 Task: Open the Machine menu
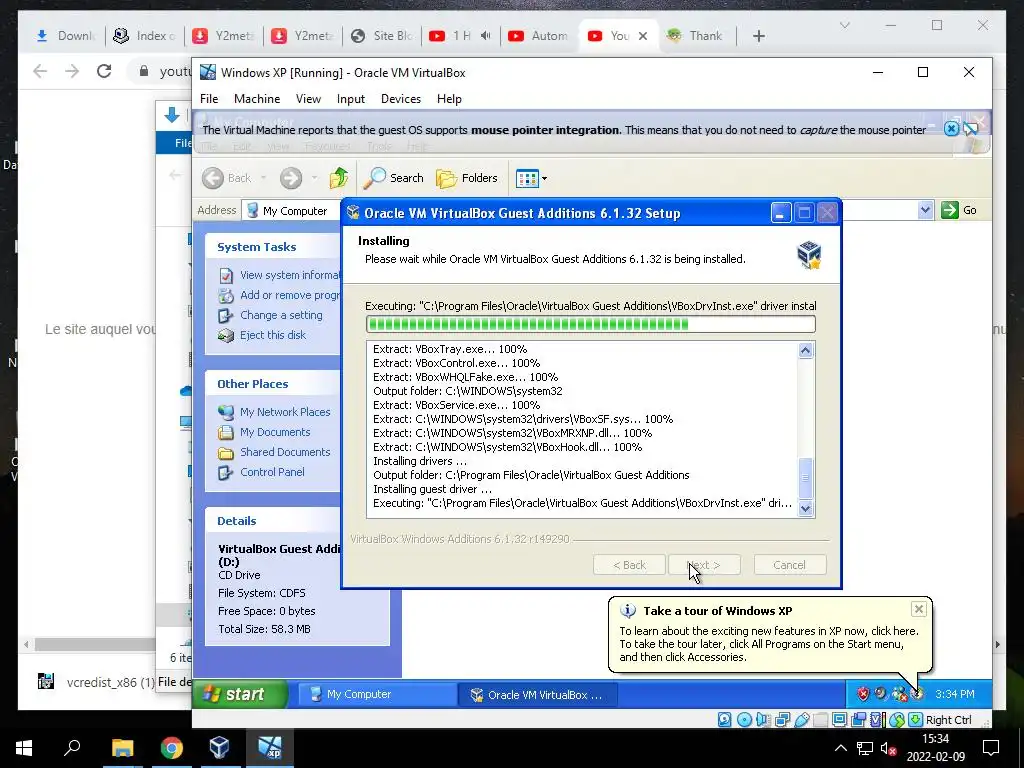(x=257, y=99)
